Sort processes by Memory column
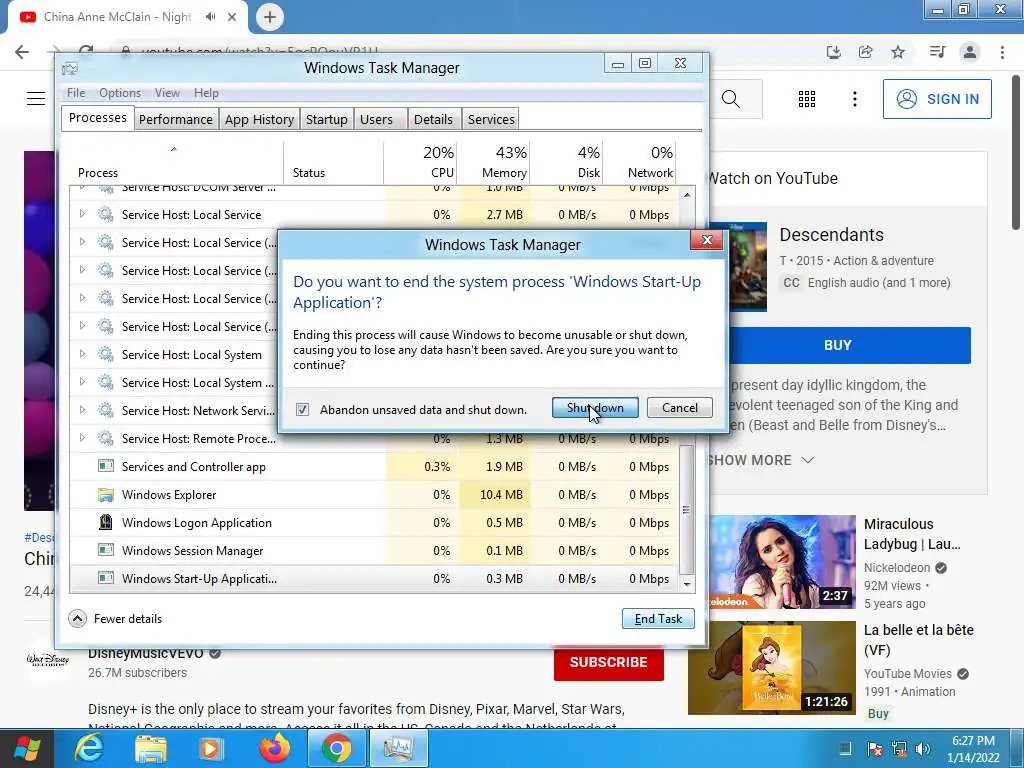 click(492, 163)
